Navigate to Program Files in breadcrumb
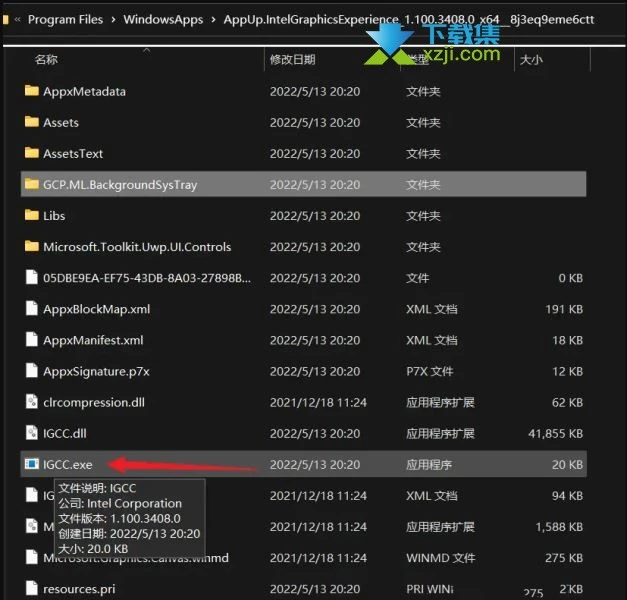Screen dimensions: 627x600 click(x=65, y=19)
